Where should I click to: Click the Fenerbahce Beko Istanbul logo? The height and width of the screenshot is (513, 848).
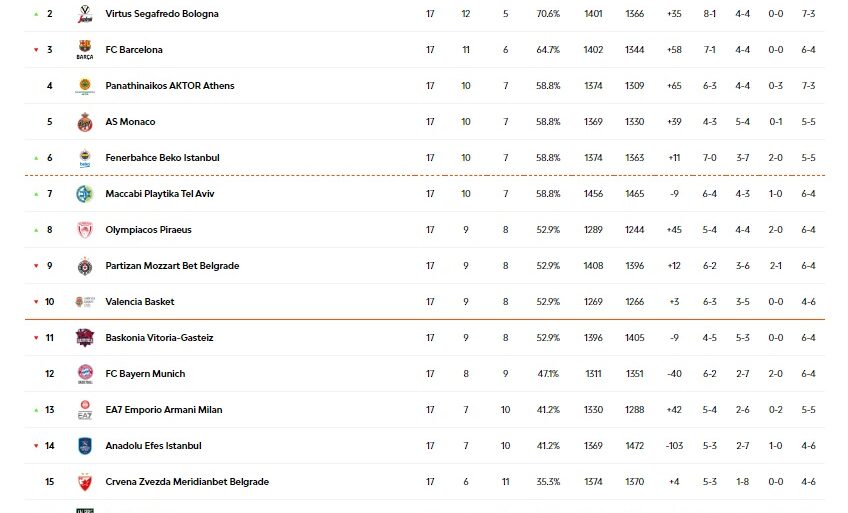point(85,158)
